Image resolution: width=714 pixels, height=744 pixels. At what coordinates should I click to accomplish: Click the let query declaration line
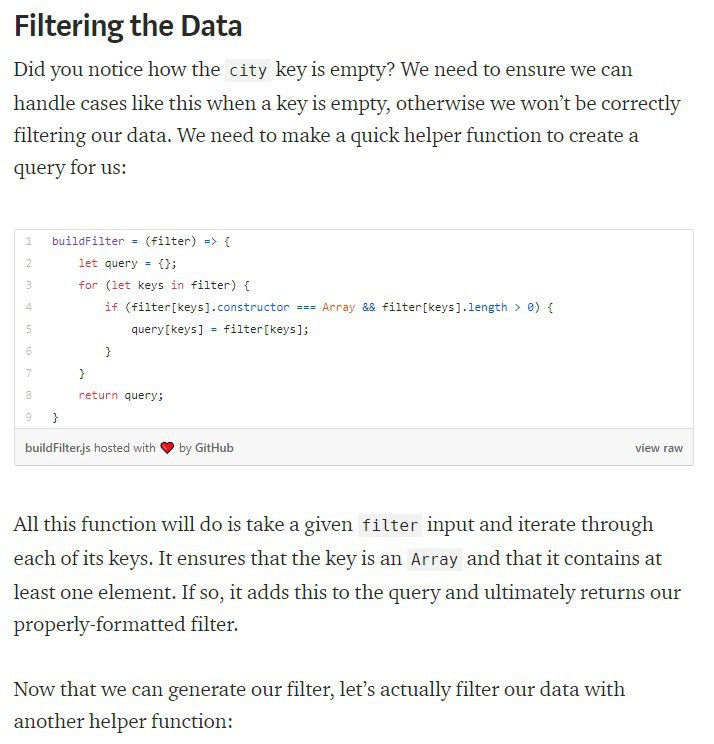127,263
